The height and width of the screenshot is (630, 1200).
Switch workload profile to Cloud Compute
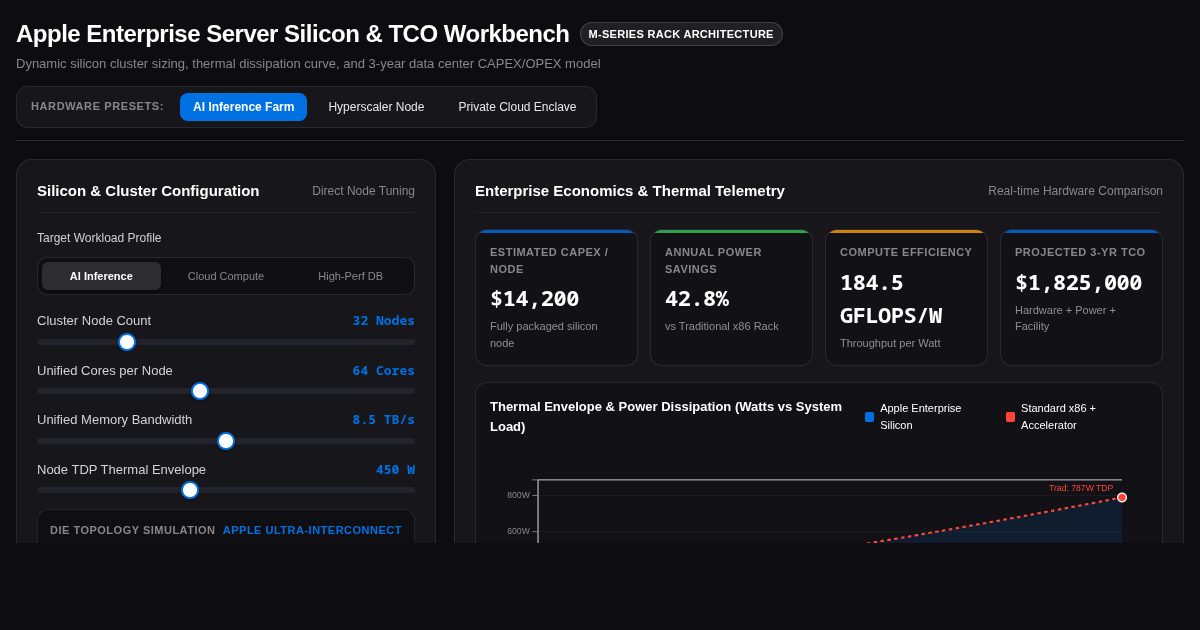(x=226, y=276)
